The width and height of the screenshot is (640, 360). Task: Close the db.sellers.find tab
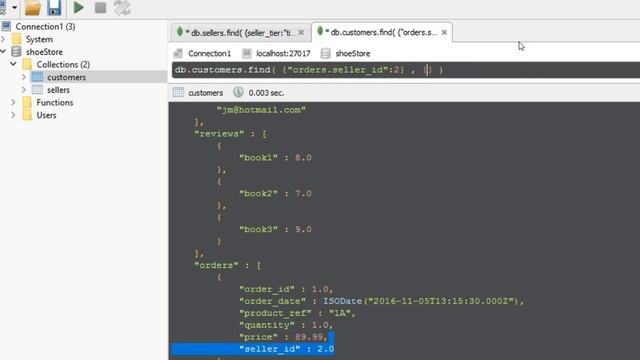[x=301, y=33]
